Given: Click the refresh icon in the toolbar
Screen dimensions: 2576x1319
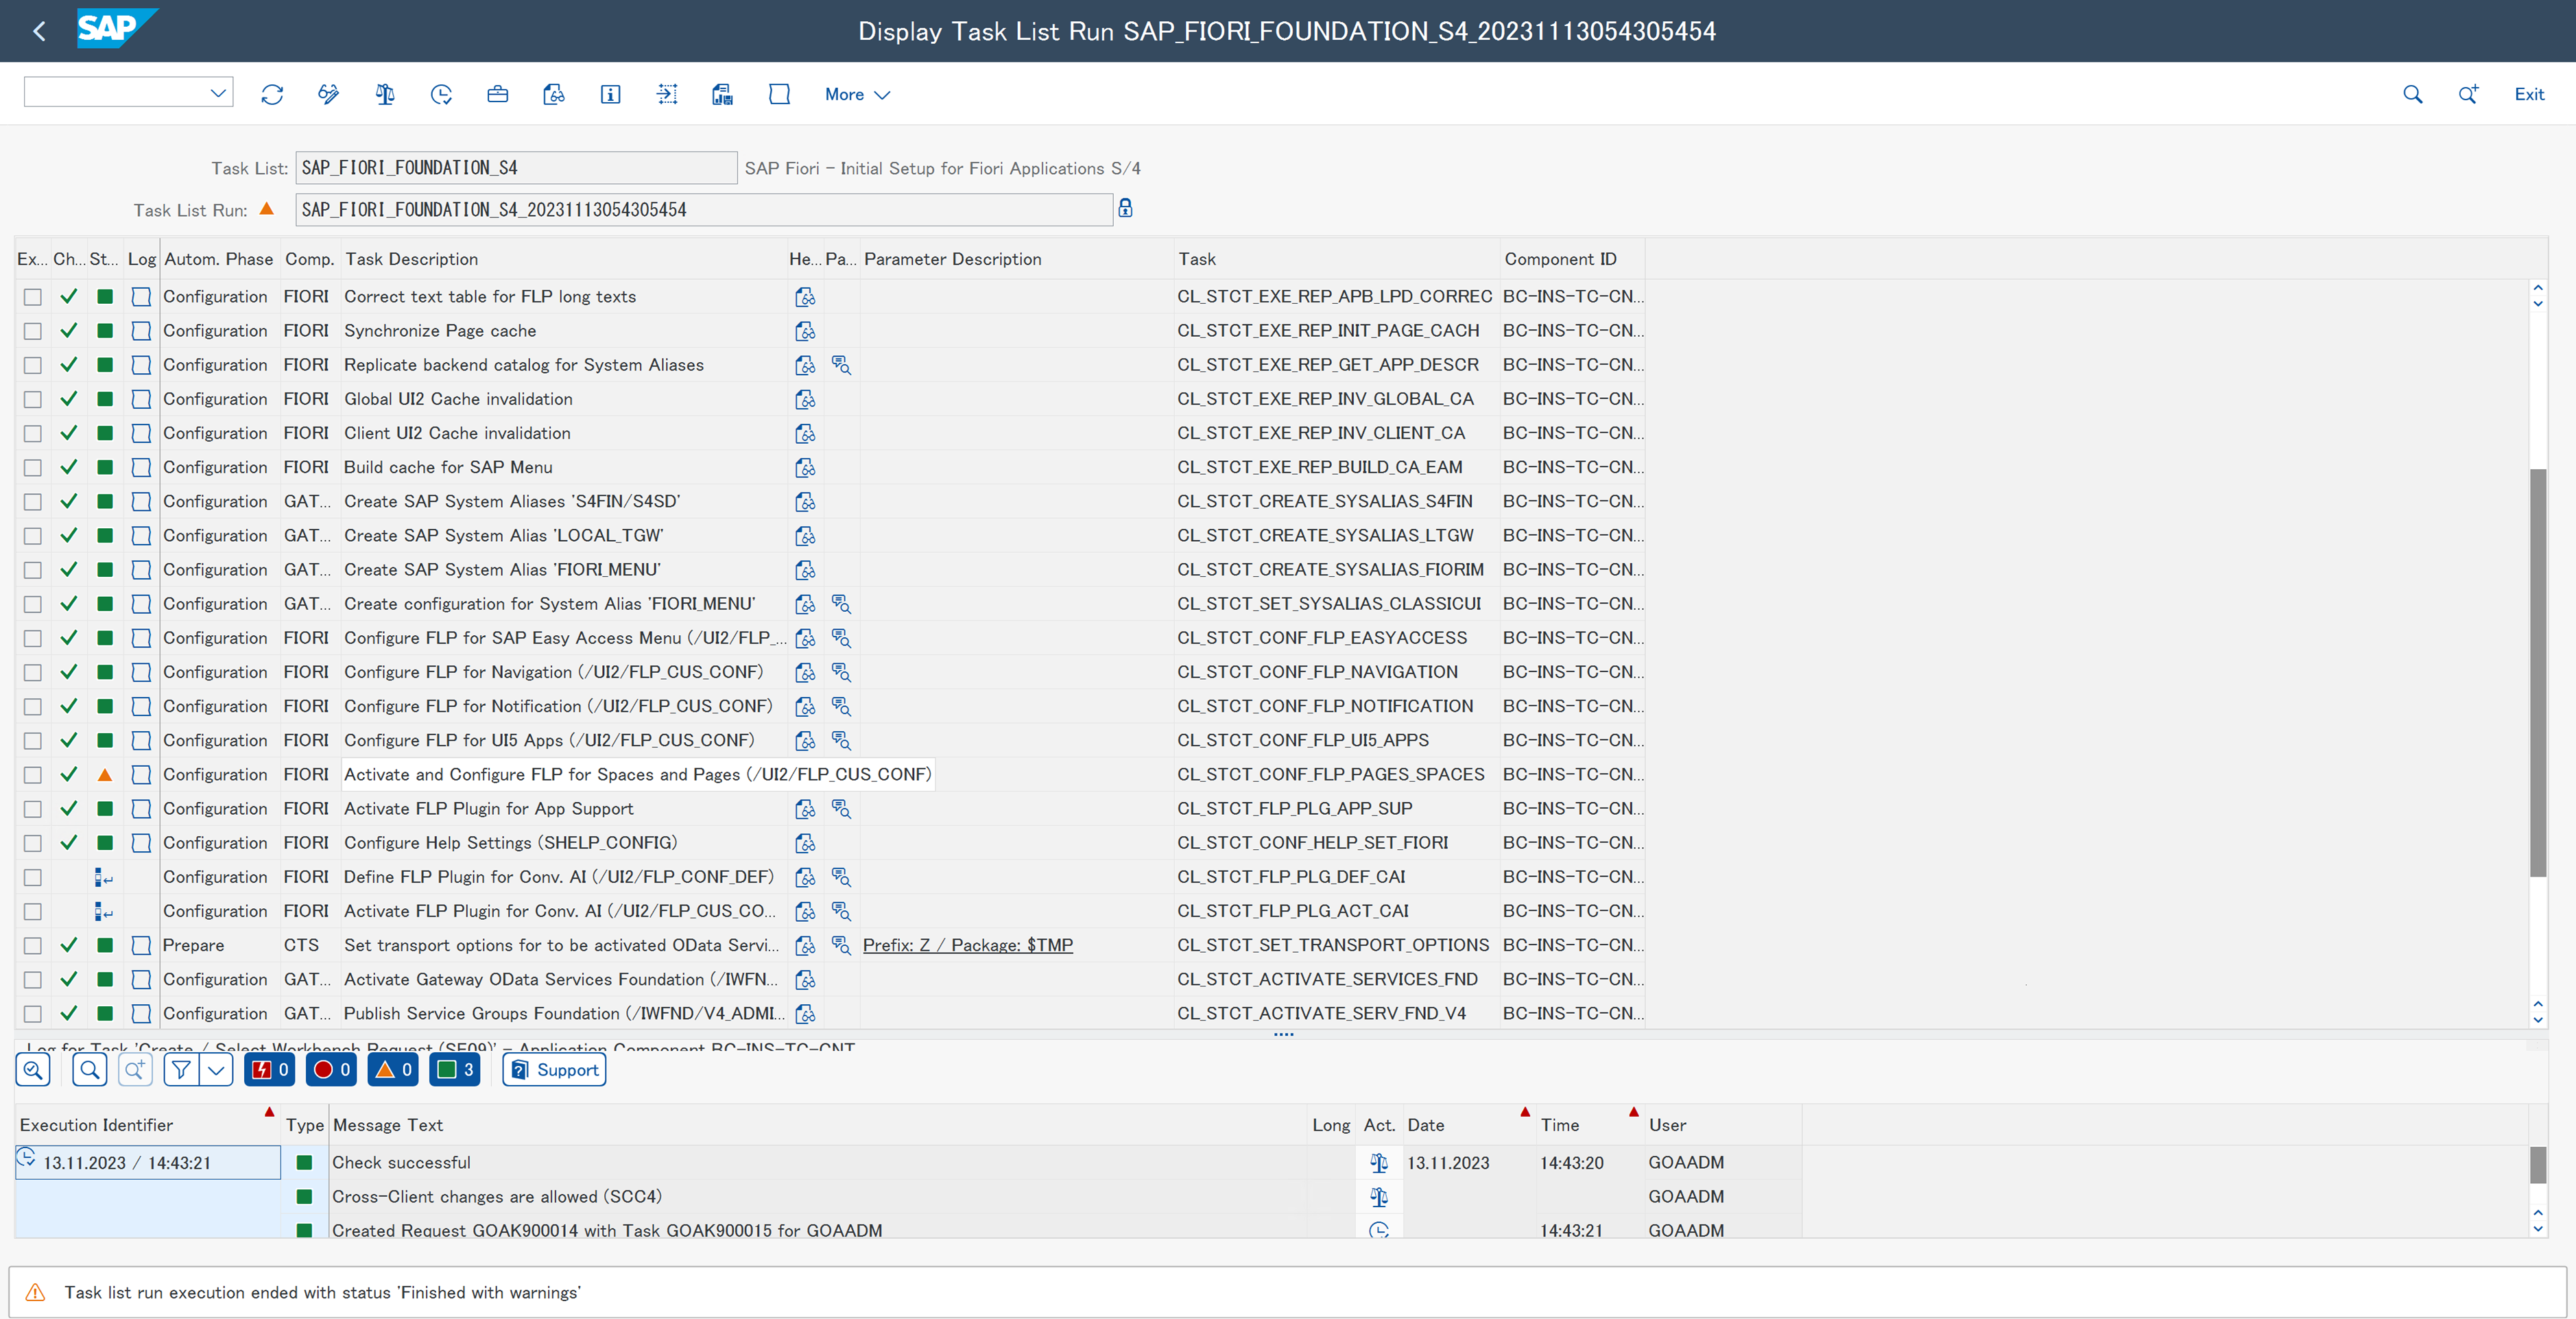Looking at the screenshot, I should click(x=272, y=94).
